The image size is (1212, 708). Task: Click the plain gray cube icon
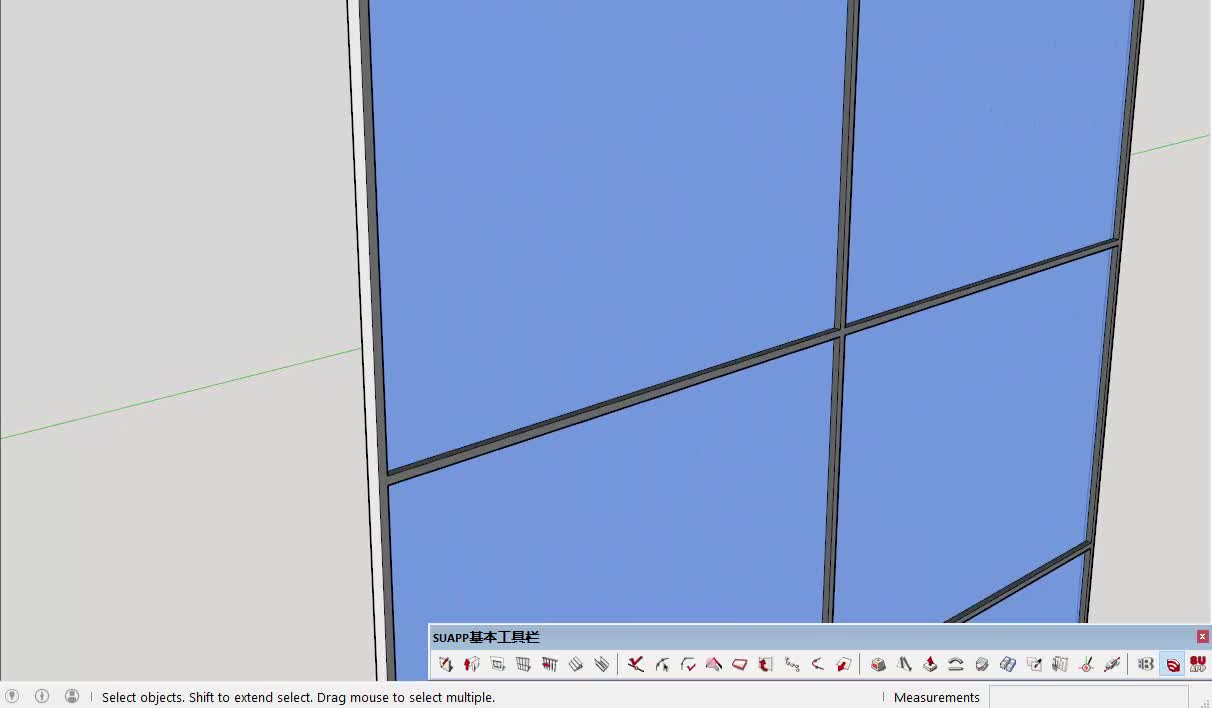[982, 664]
